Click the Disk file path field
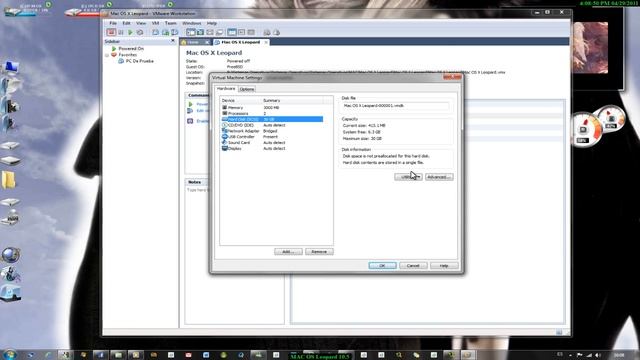Image resolution: width=640 pixels, height=360 pixels. [x=395, y=106]
